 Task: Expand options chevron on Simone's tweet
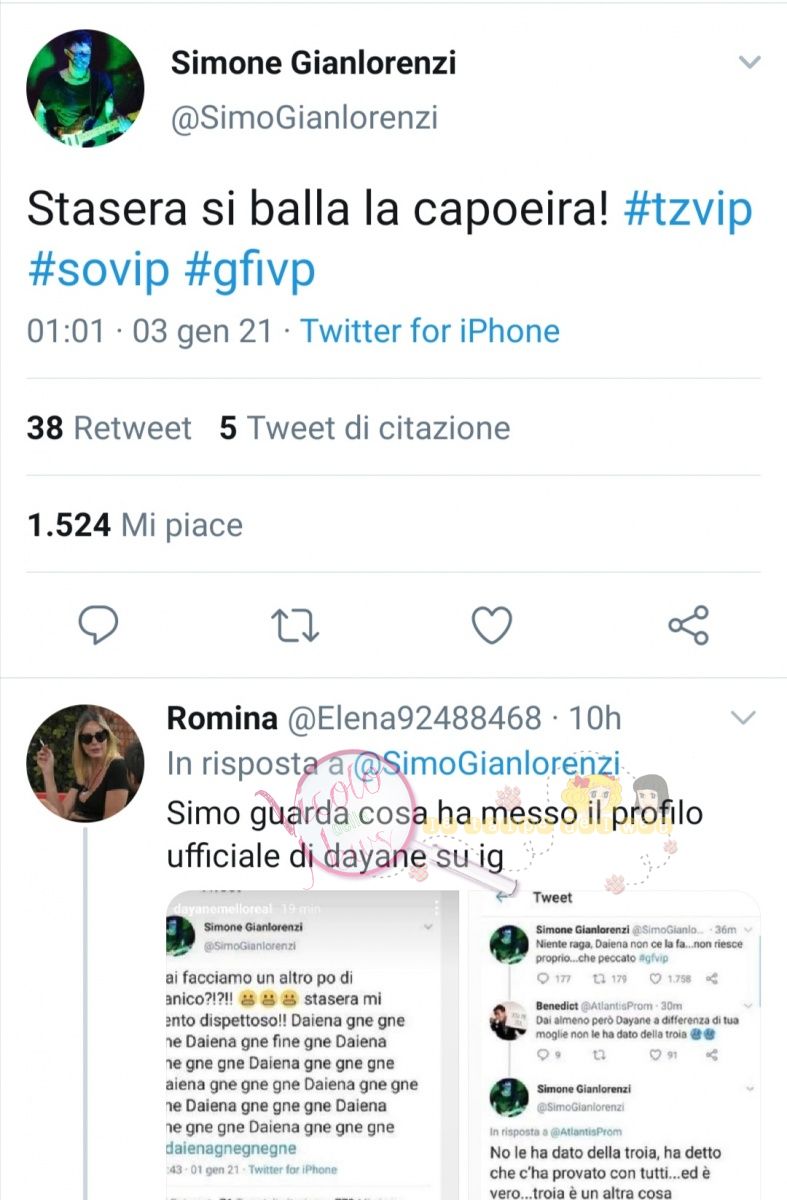[x=749, y=63]
